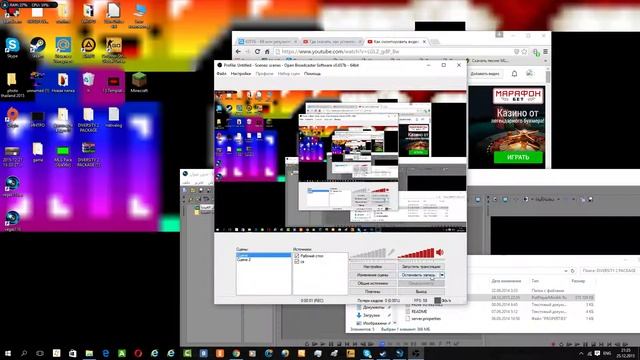Open Skype desktop shortcut

[x=12, y=48]
